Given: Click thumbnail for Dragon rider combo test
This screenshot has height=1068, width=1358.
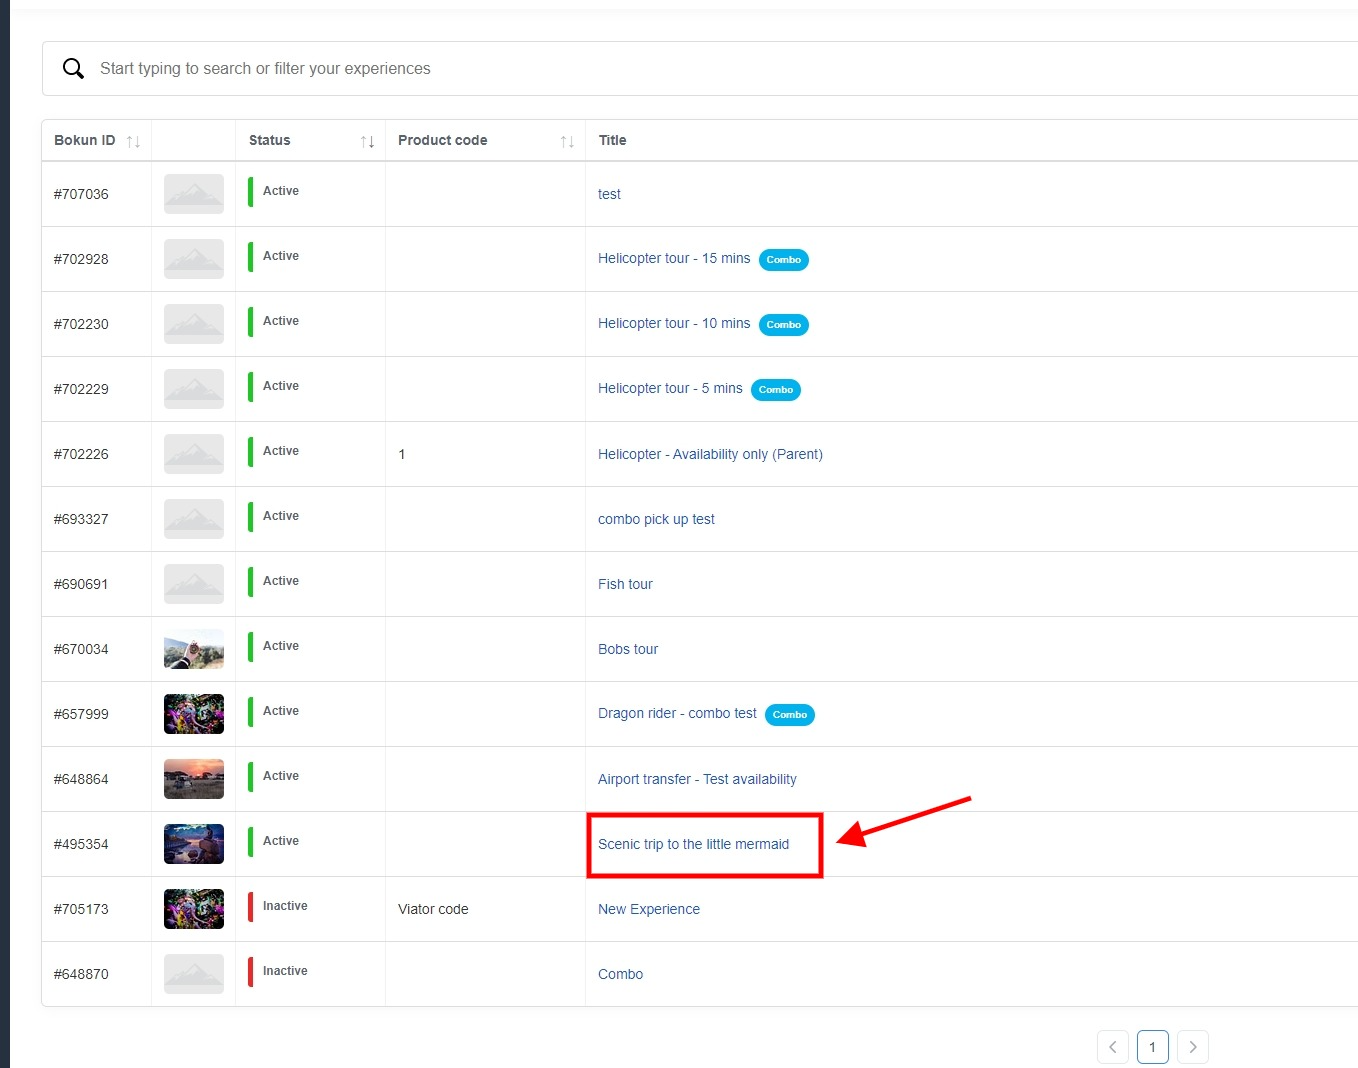Looking at the screenshot, I should click(194, 714).
